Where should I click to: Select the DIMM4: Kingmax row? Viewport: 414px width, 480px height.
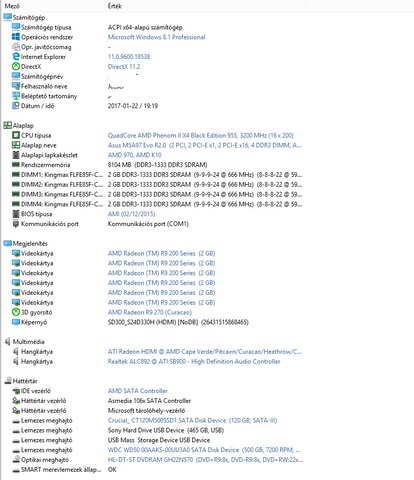[x=157, y=204]
